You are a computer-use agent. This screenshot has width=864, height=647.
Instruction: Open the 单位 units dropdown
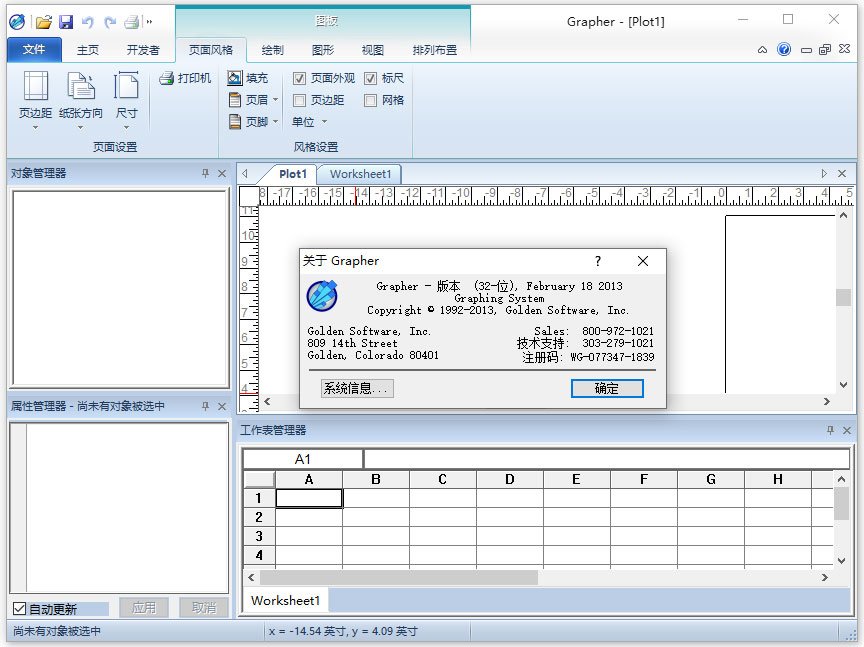click(309, 122)
